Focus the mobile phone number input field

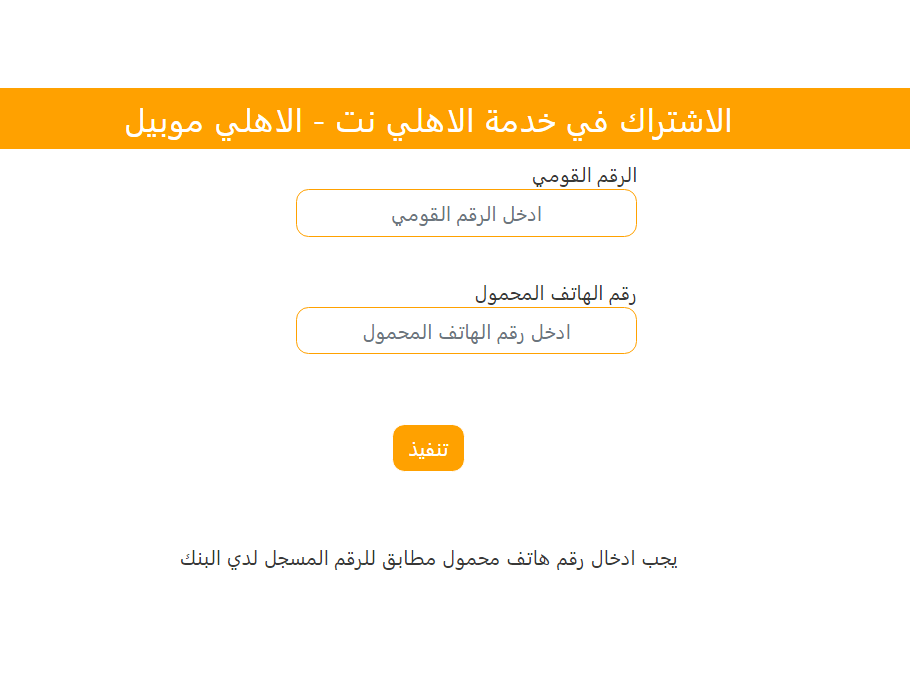[x=466, y=331]
